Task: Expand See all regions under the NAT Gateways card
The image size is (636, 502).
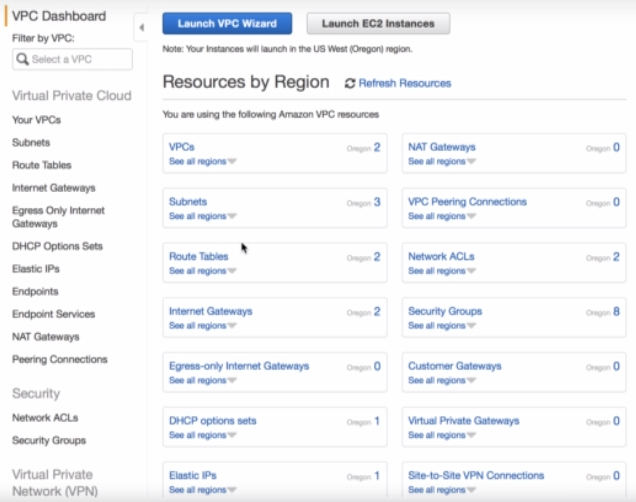Action: tap(442, 161)
